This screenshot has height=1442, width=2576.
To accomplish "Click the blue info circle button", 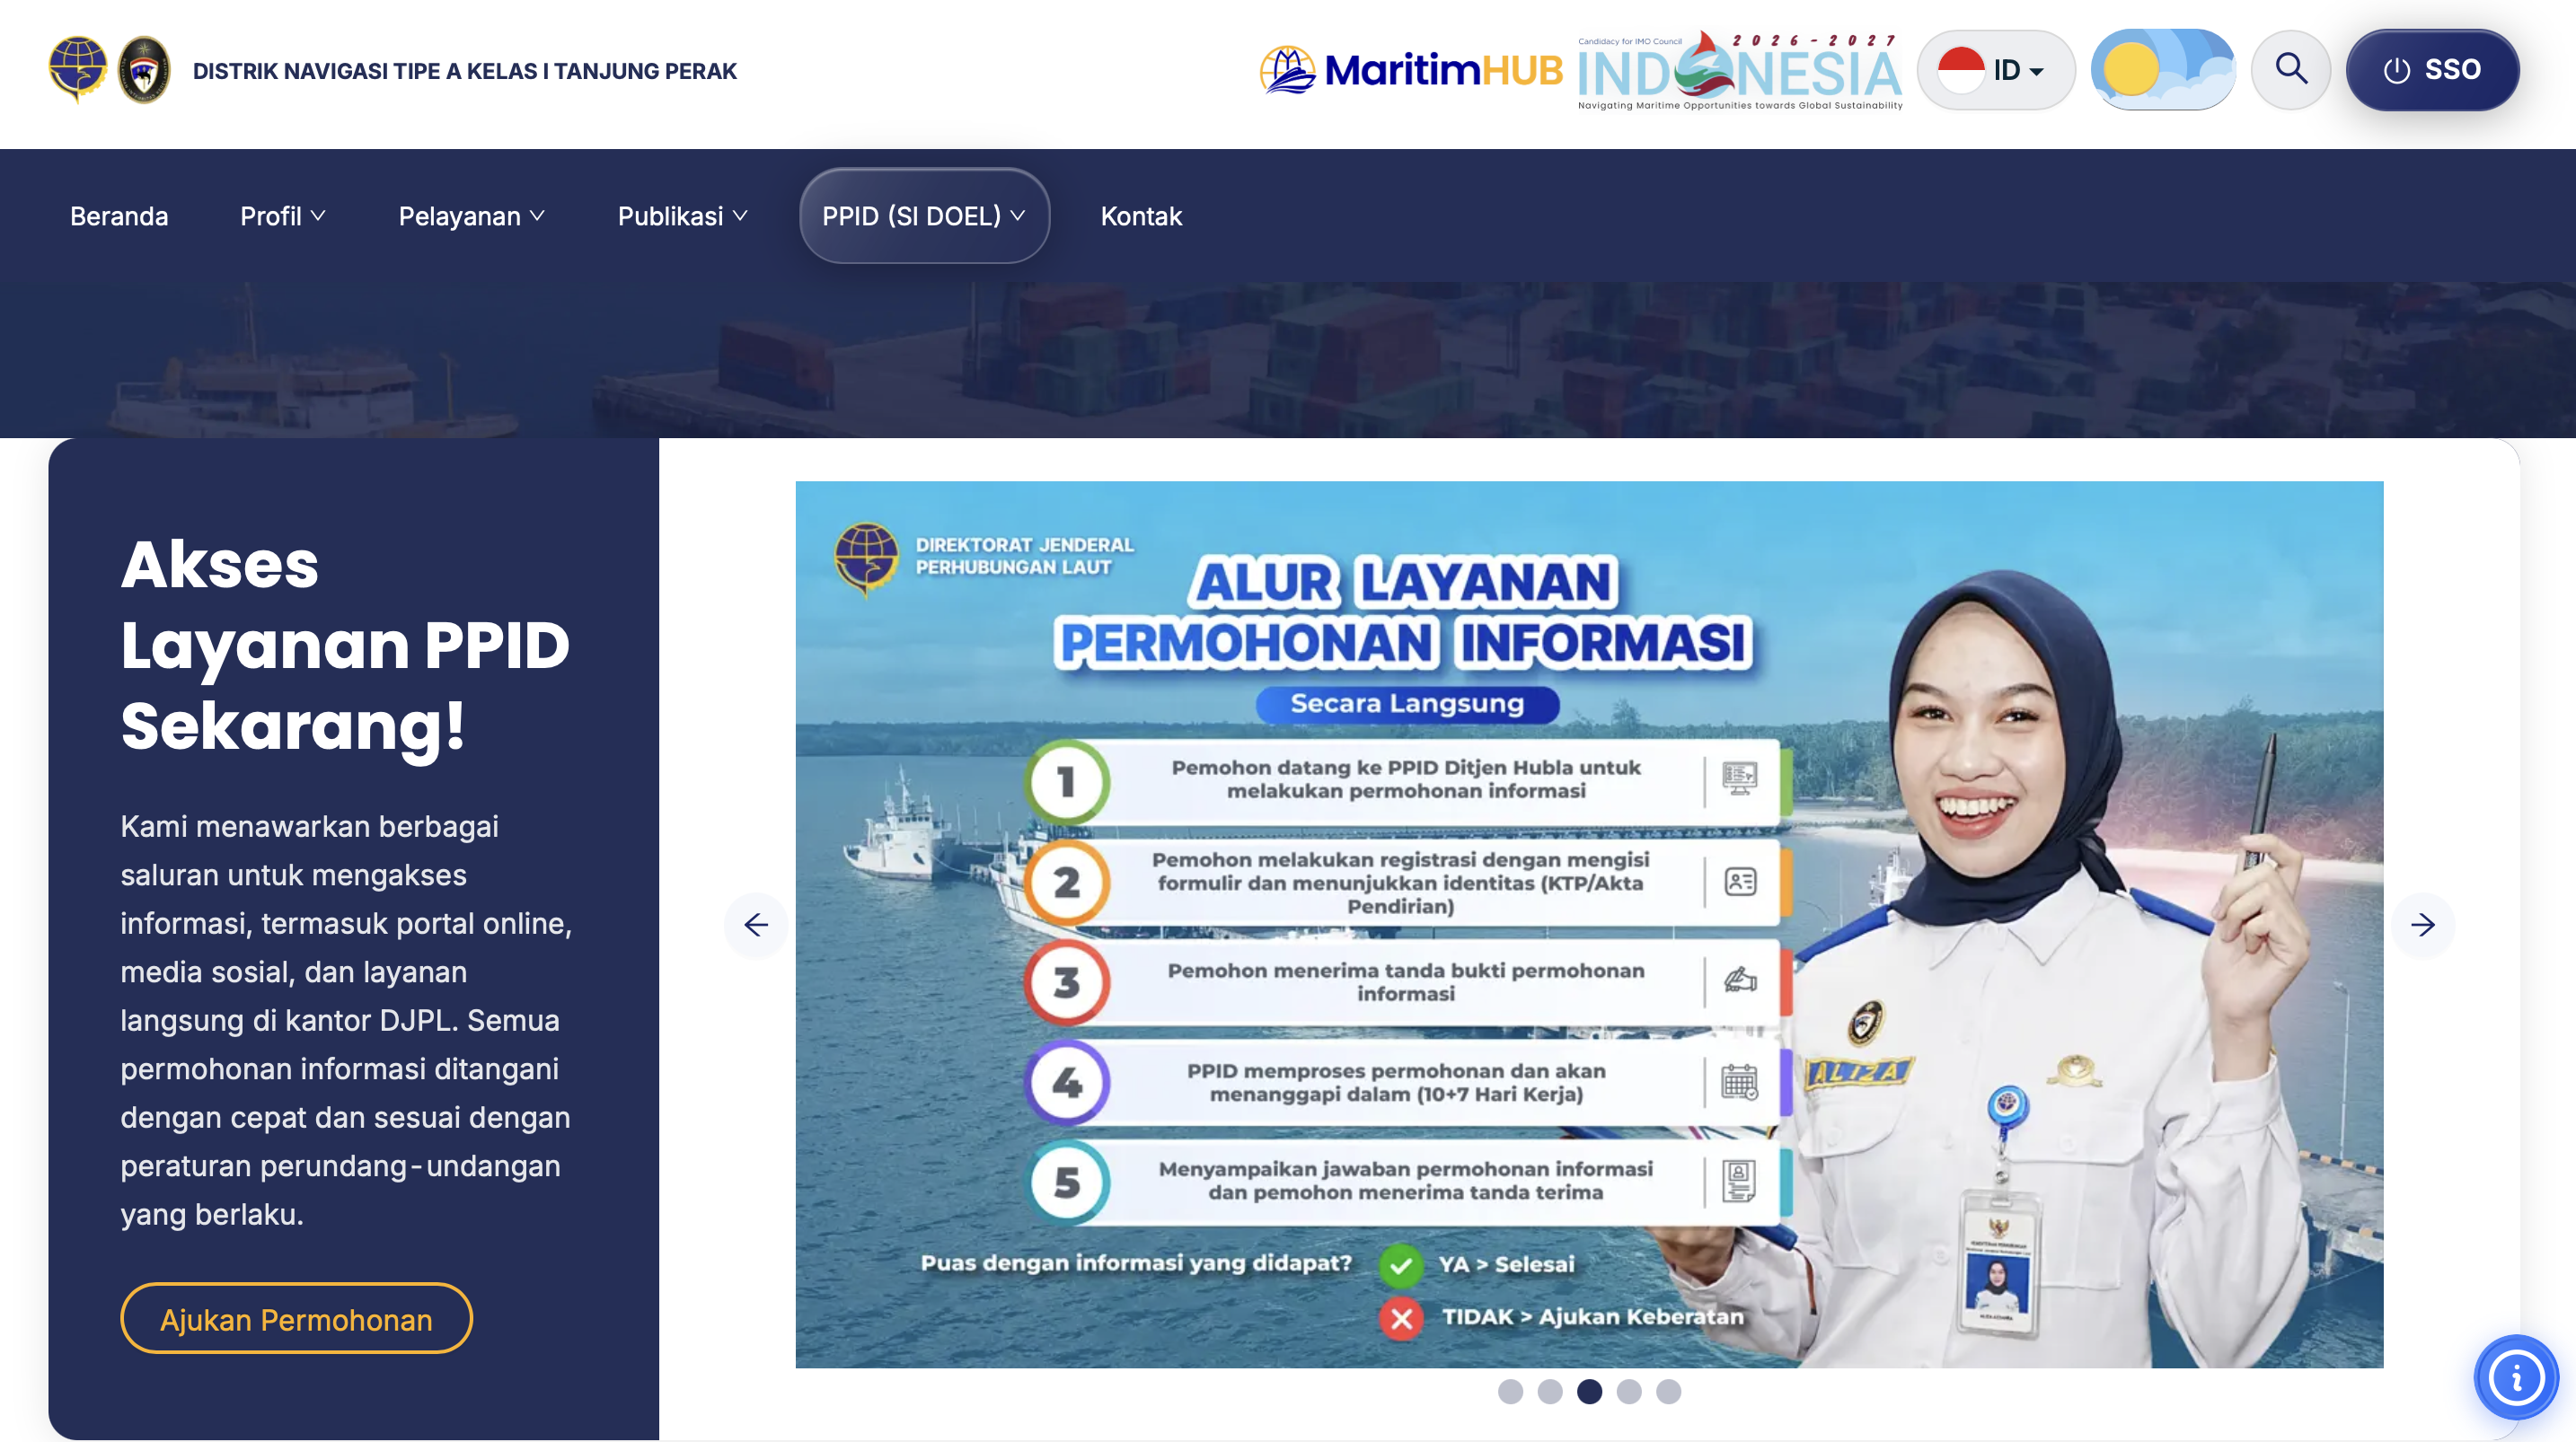I will 2516,1378.
